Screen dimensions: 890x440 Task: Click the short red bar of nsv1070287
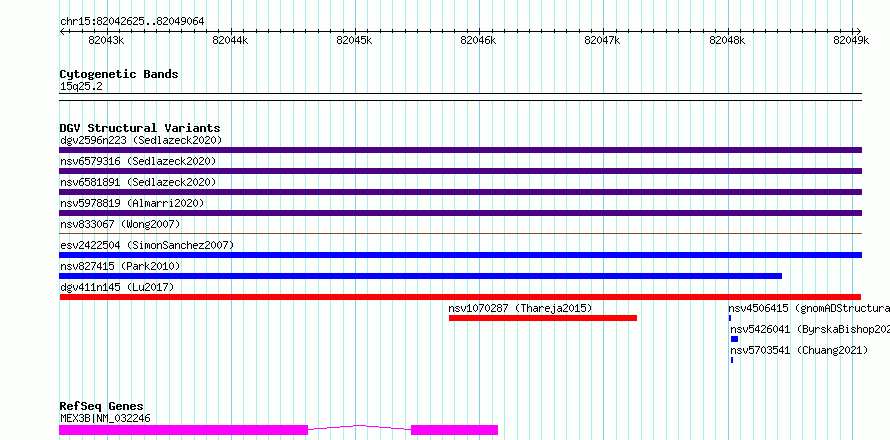pos(543,318)
